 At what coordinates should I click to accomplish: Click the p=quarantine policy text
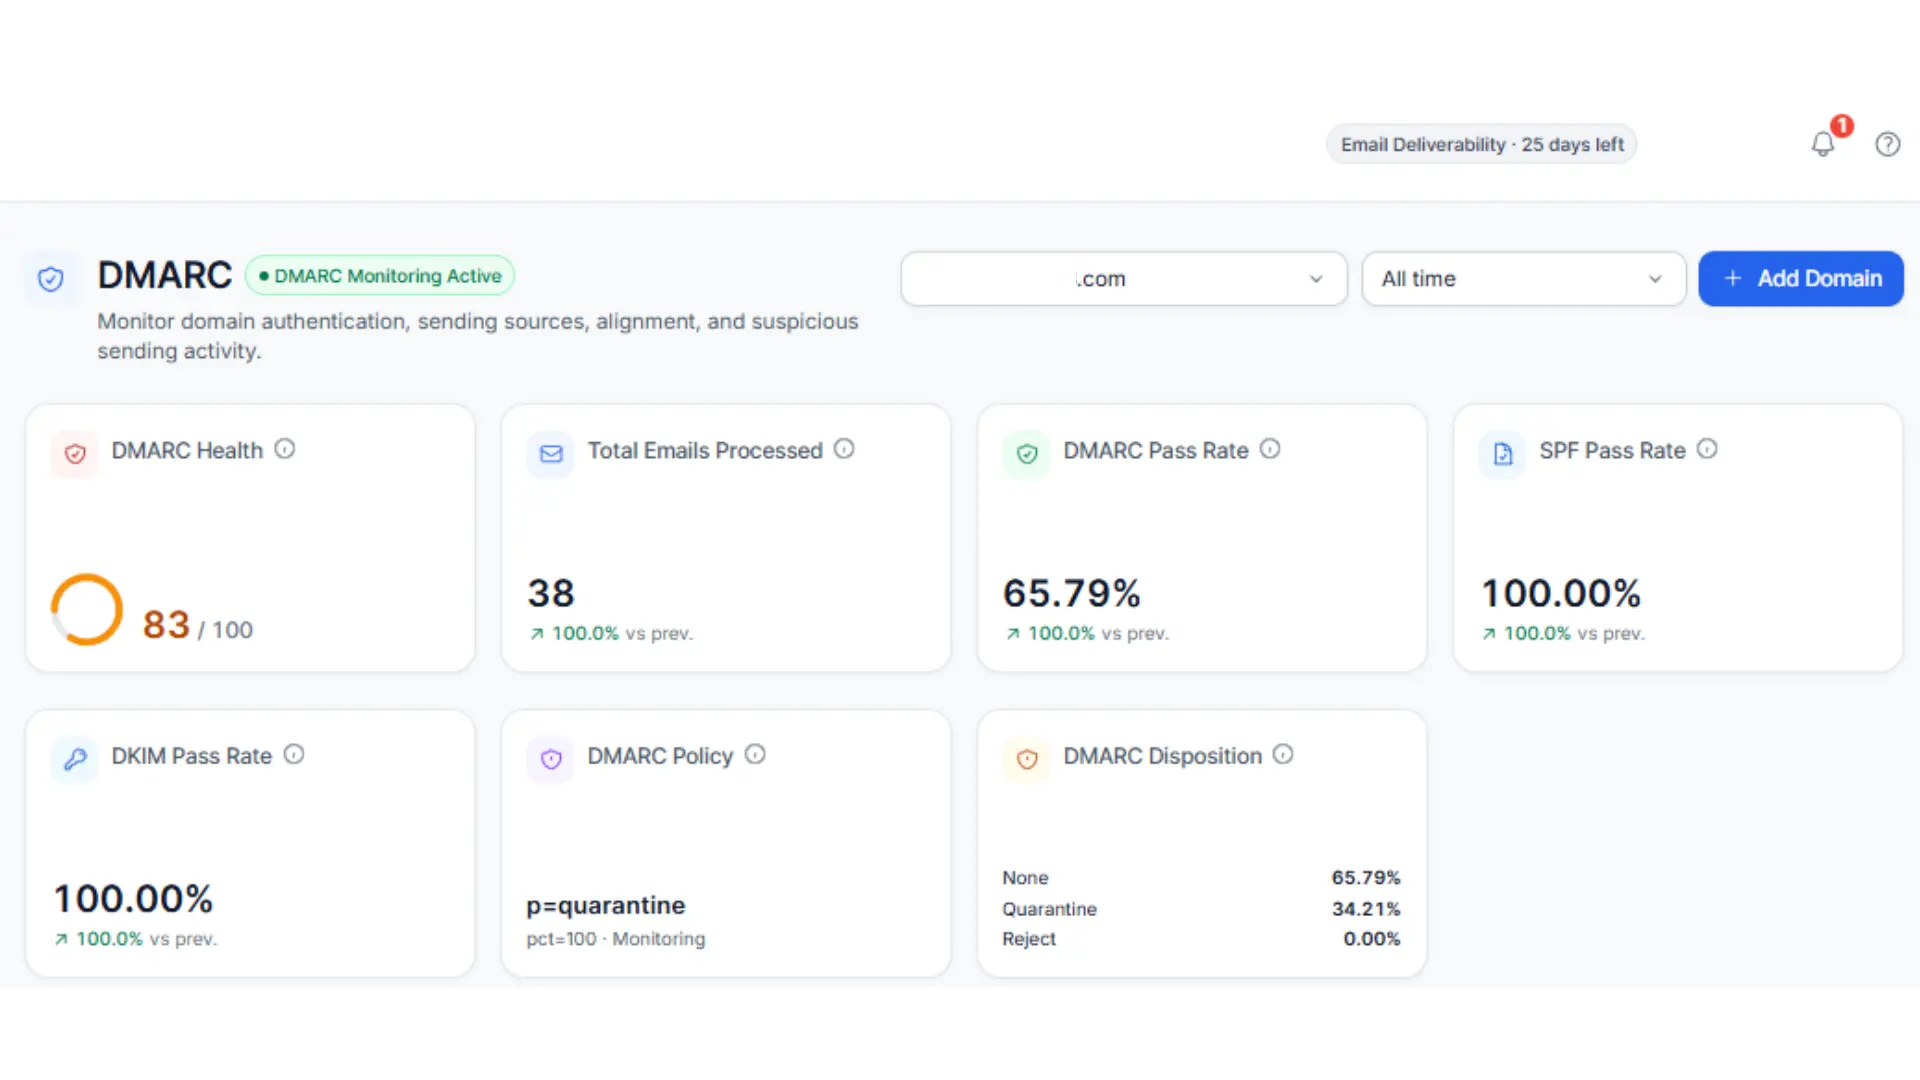(x=606, y=905)
